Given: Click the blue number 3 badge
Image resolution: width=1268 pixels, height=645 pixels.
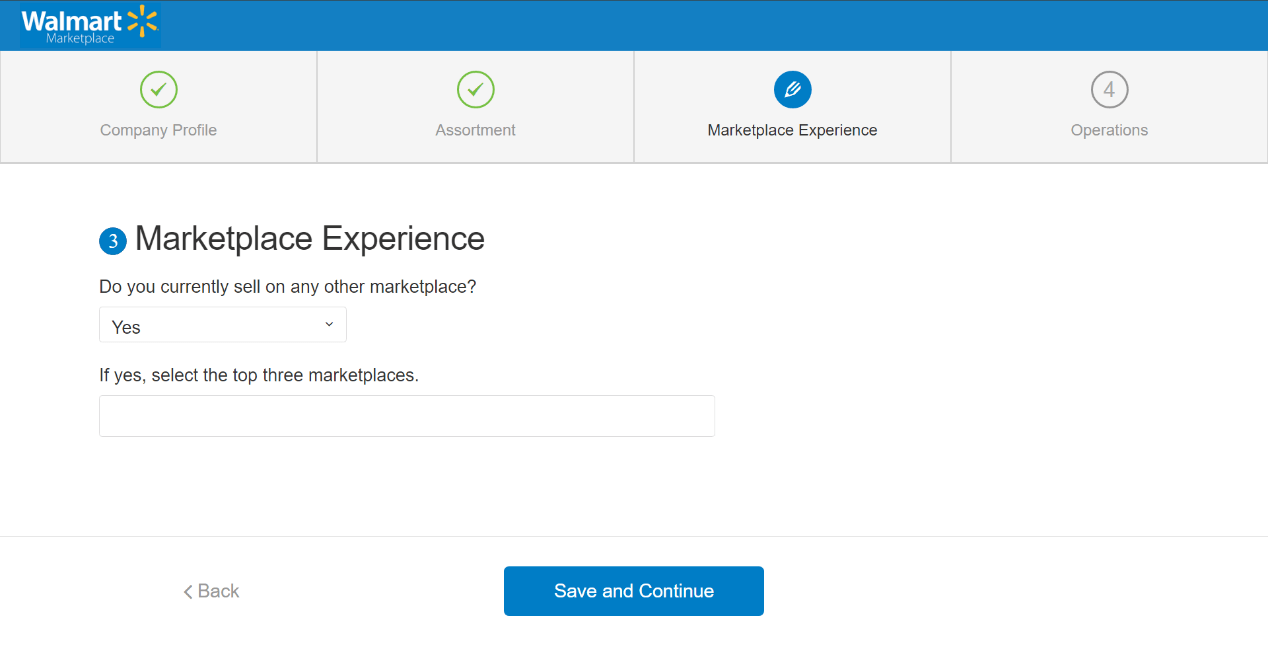Looking at the screenshot, I should (113, 241).
